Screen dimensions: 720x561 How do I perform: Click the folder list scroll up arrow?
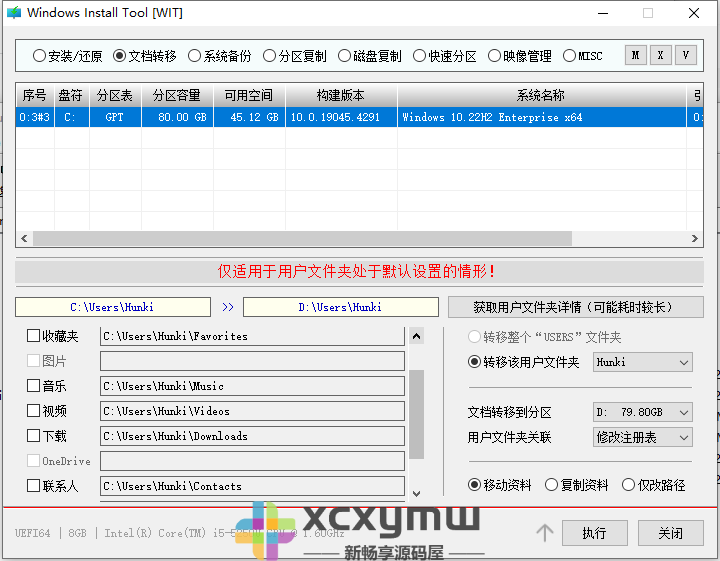tap(416, 336)
